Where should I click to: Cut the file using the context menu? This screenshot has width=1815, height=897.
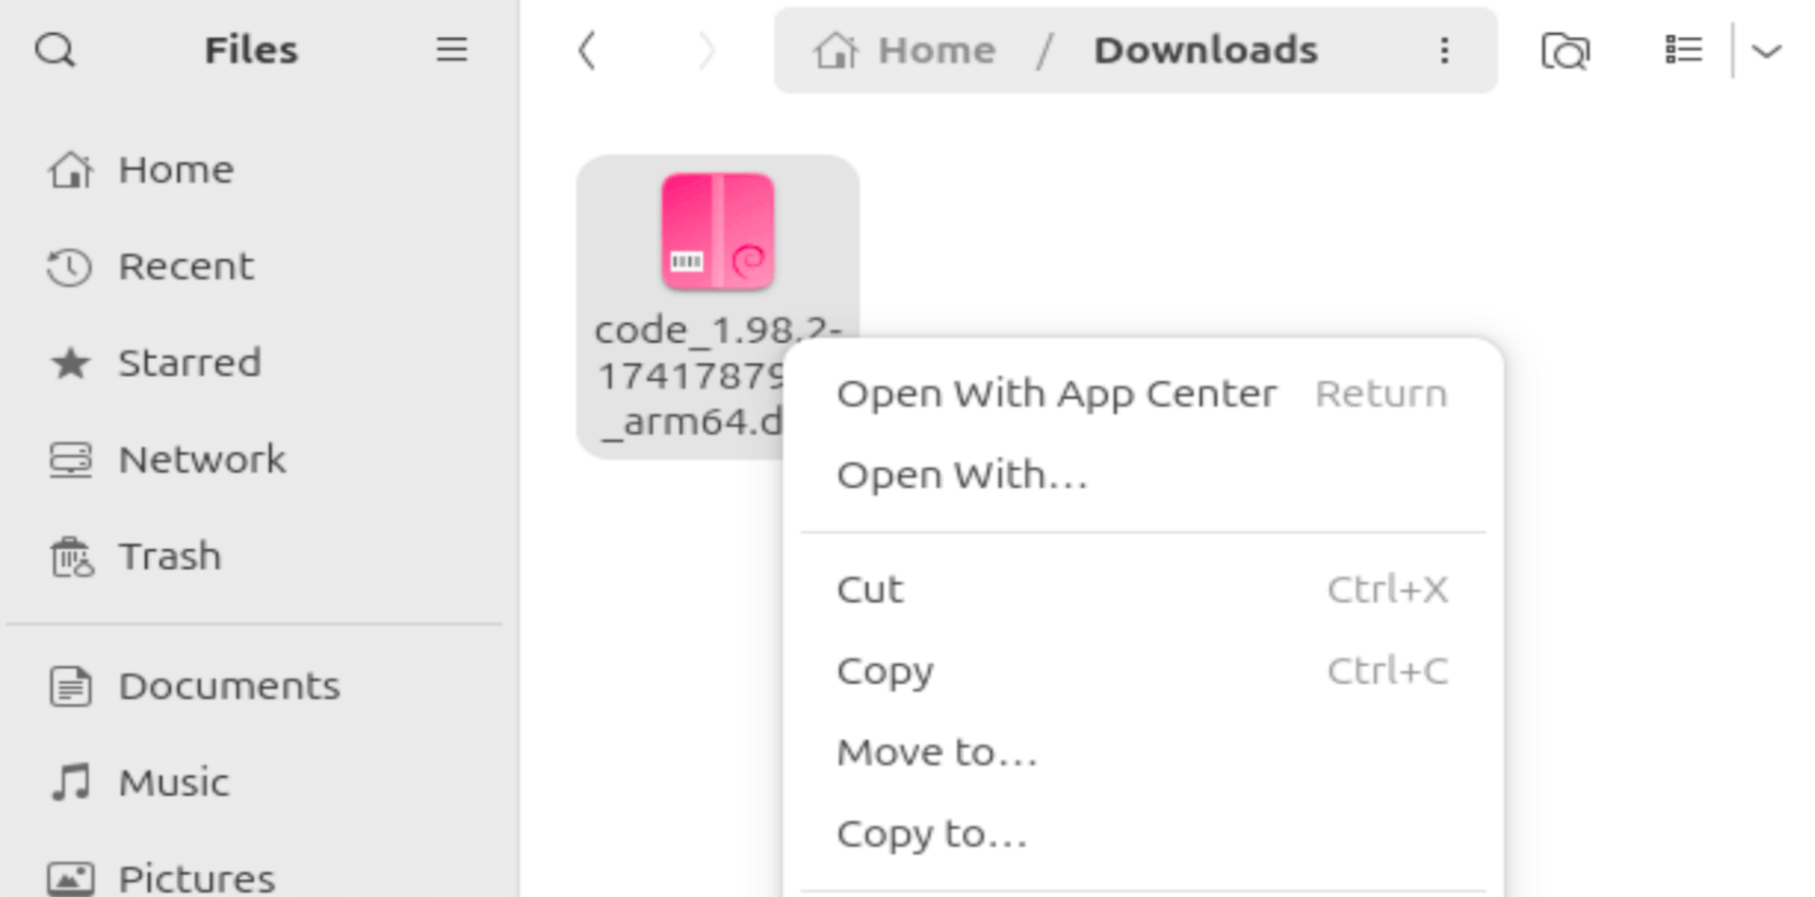[x=869, y=589]
